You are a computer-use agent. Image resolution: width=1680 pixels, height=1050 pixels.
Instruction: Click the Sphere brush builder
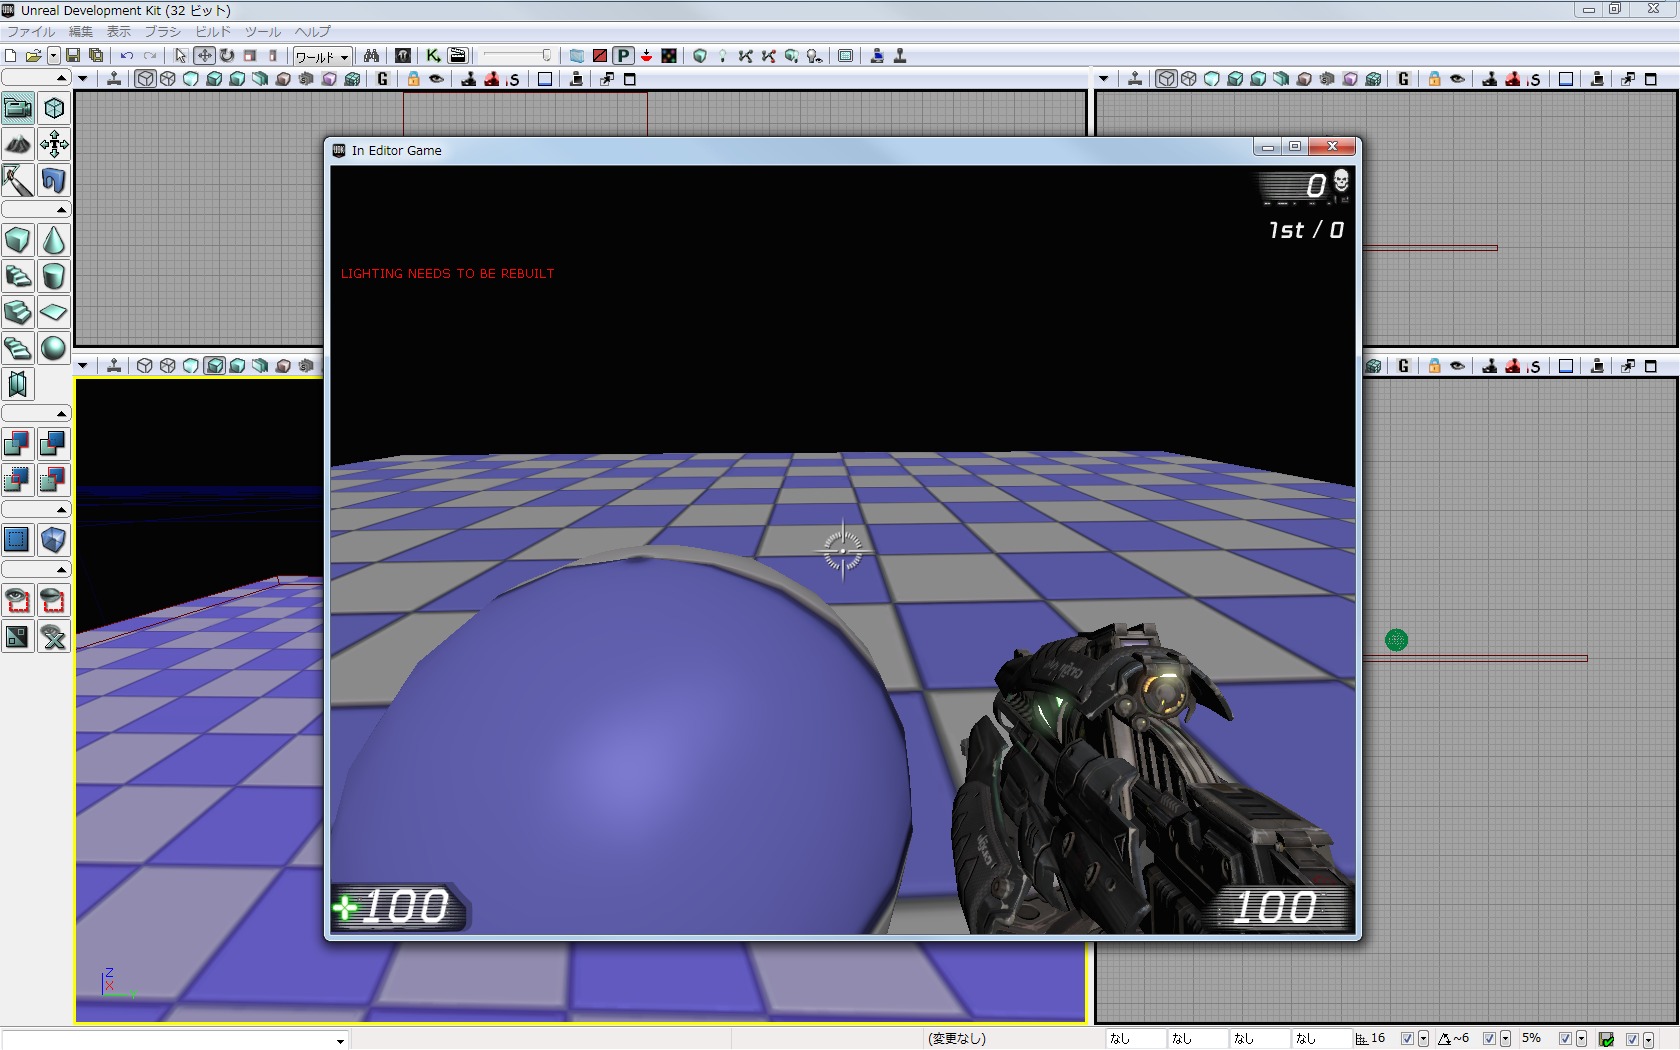click(x=54, y=348)
